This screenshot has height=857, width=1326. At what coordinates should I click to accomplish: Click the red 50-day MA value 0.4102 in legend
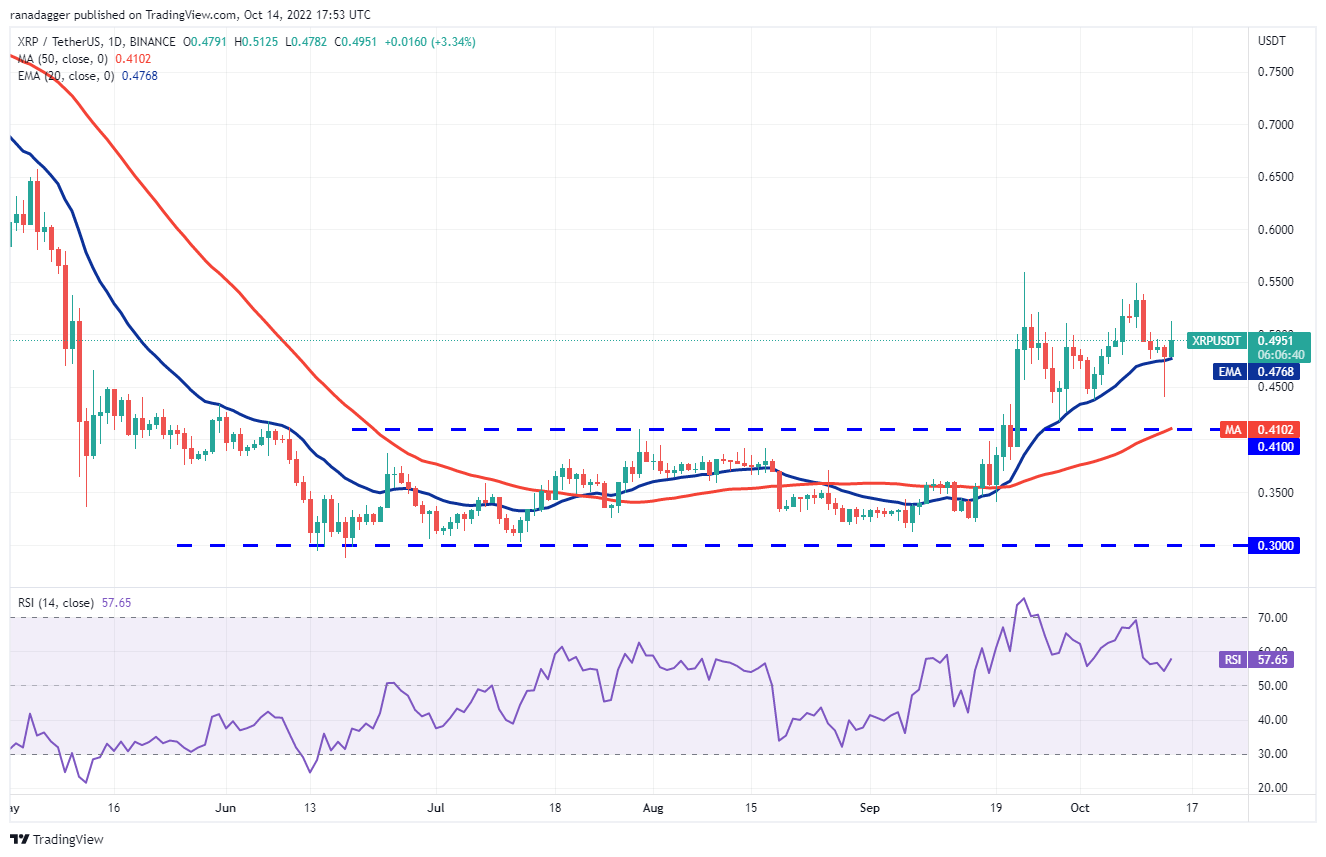click(x=134, y=59)
